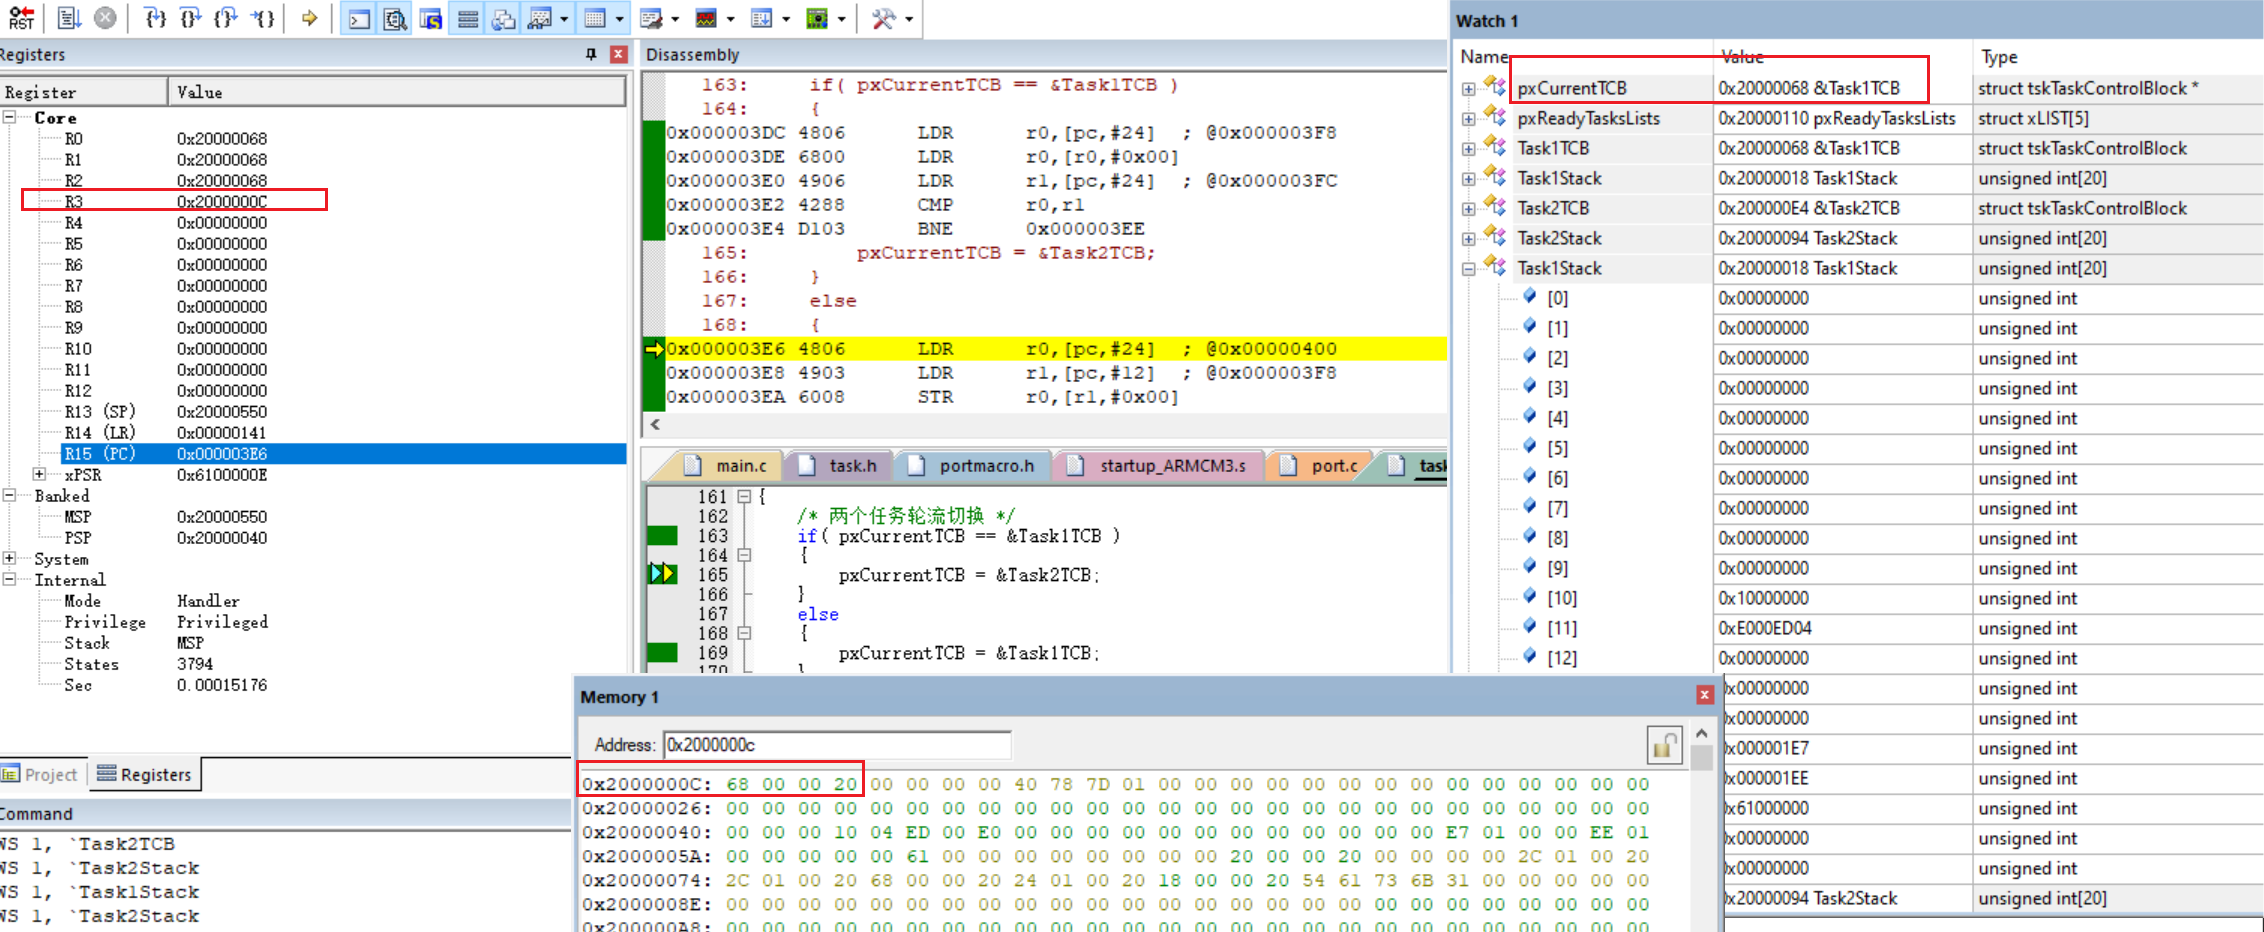Open the Analysis Windows dropdown arrow

click(730, 19)
